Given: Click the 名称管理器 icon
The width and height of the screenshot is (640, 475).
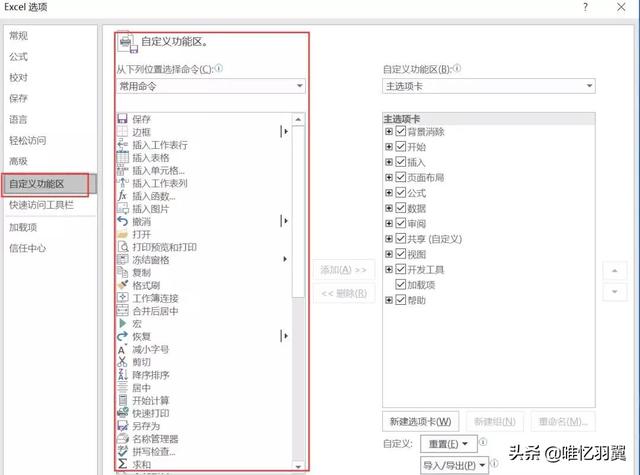Looking at the screenshot, I should (x=122, y=439).
